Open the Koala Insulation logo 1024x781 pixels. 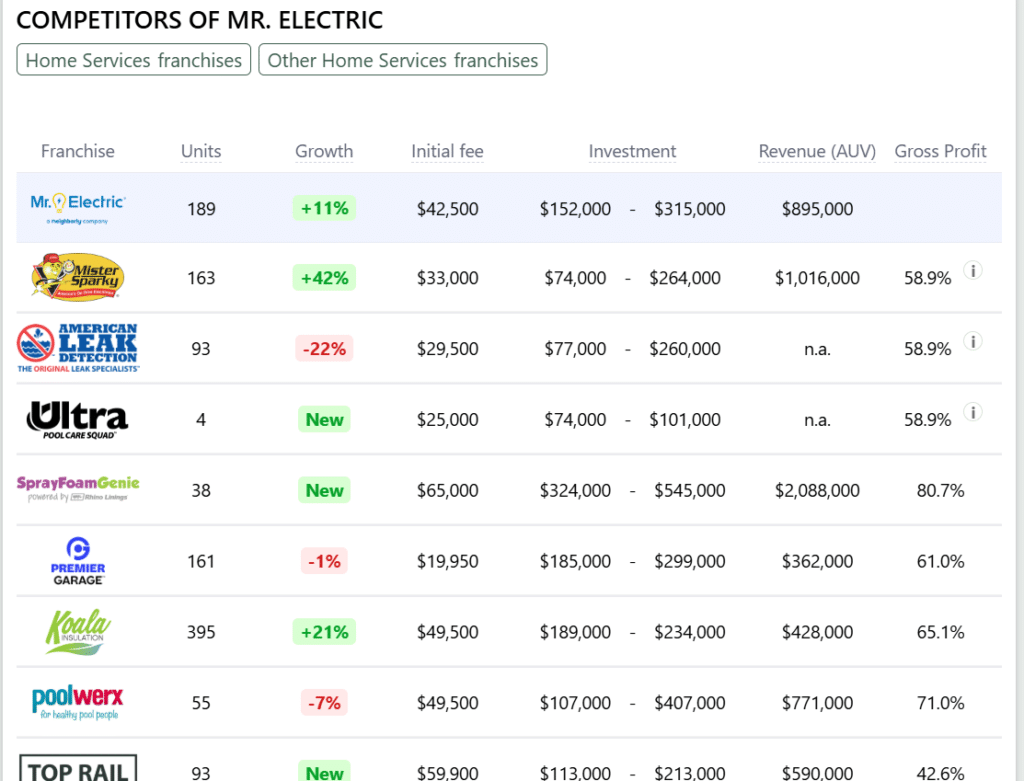(x=78, y=631)
